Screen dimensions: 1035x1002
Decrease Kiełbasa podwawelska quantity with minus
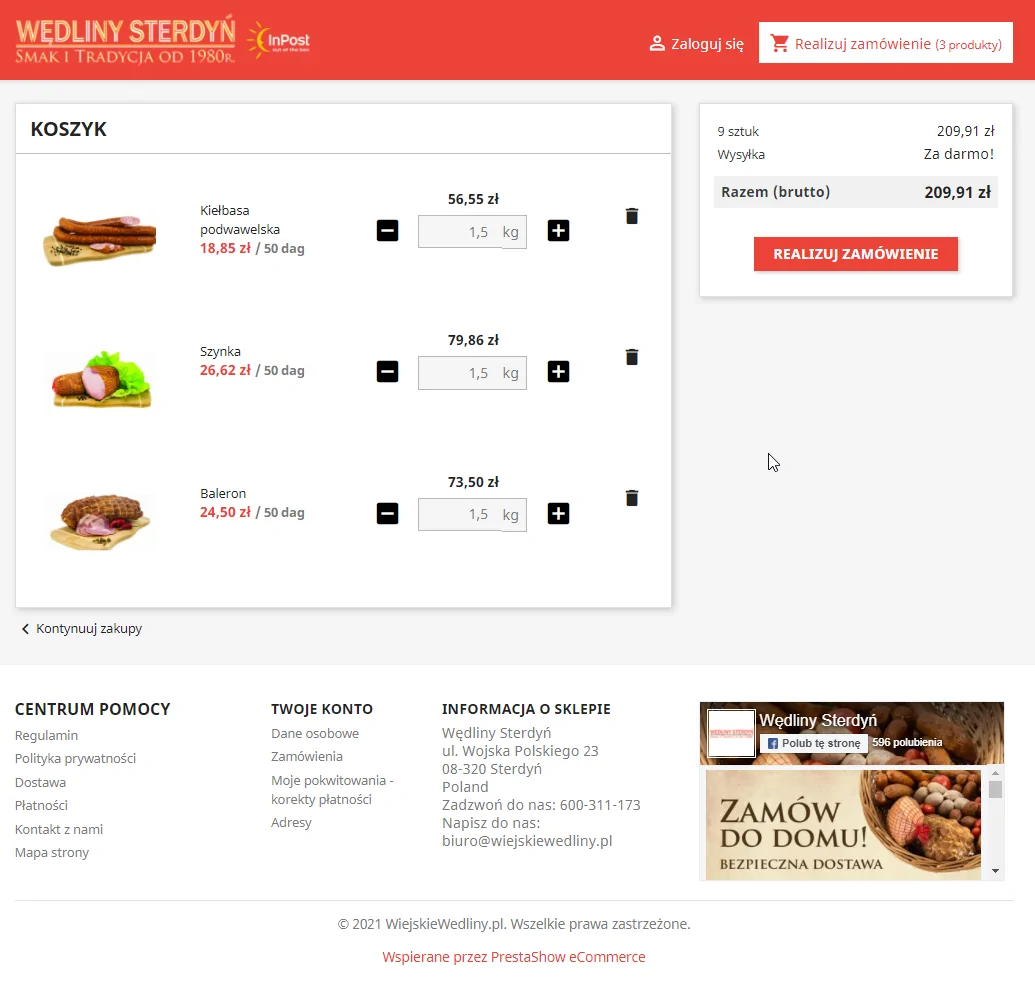[387, 231]
